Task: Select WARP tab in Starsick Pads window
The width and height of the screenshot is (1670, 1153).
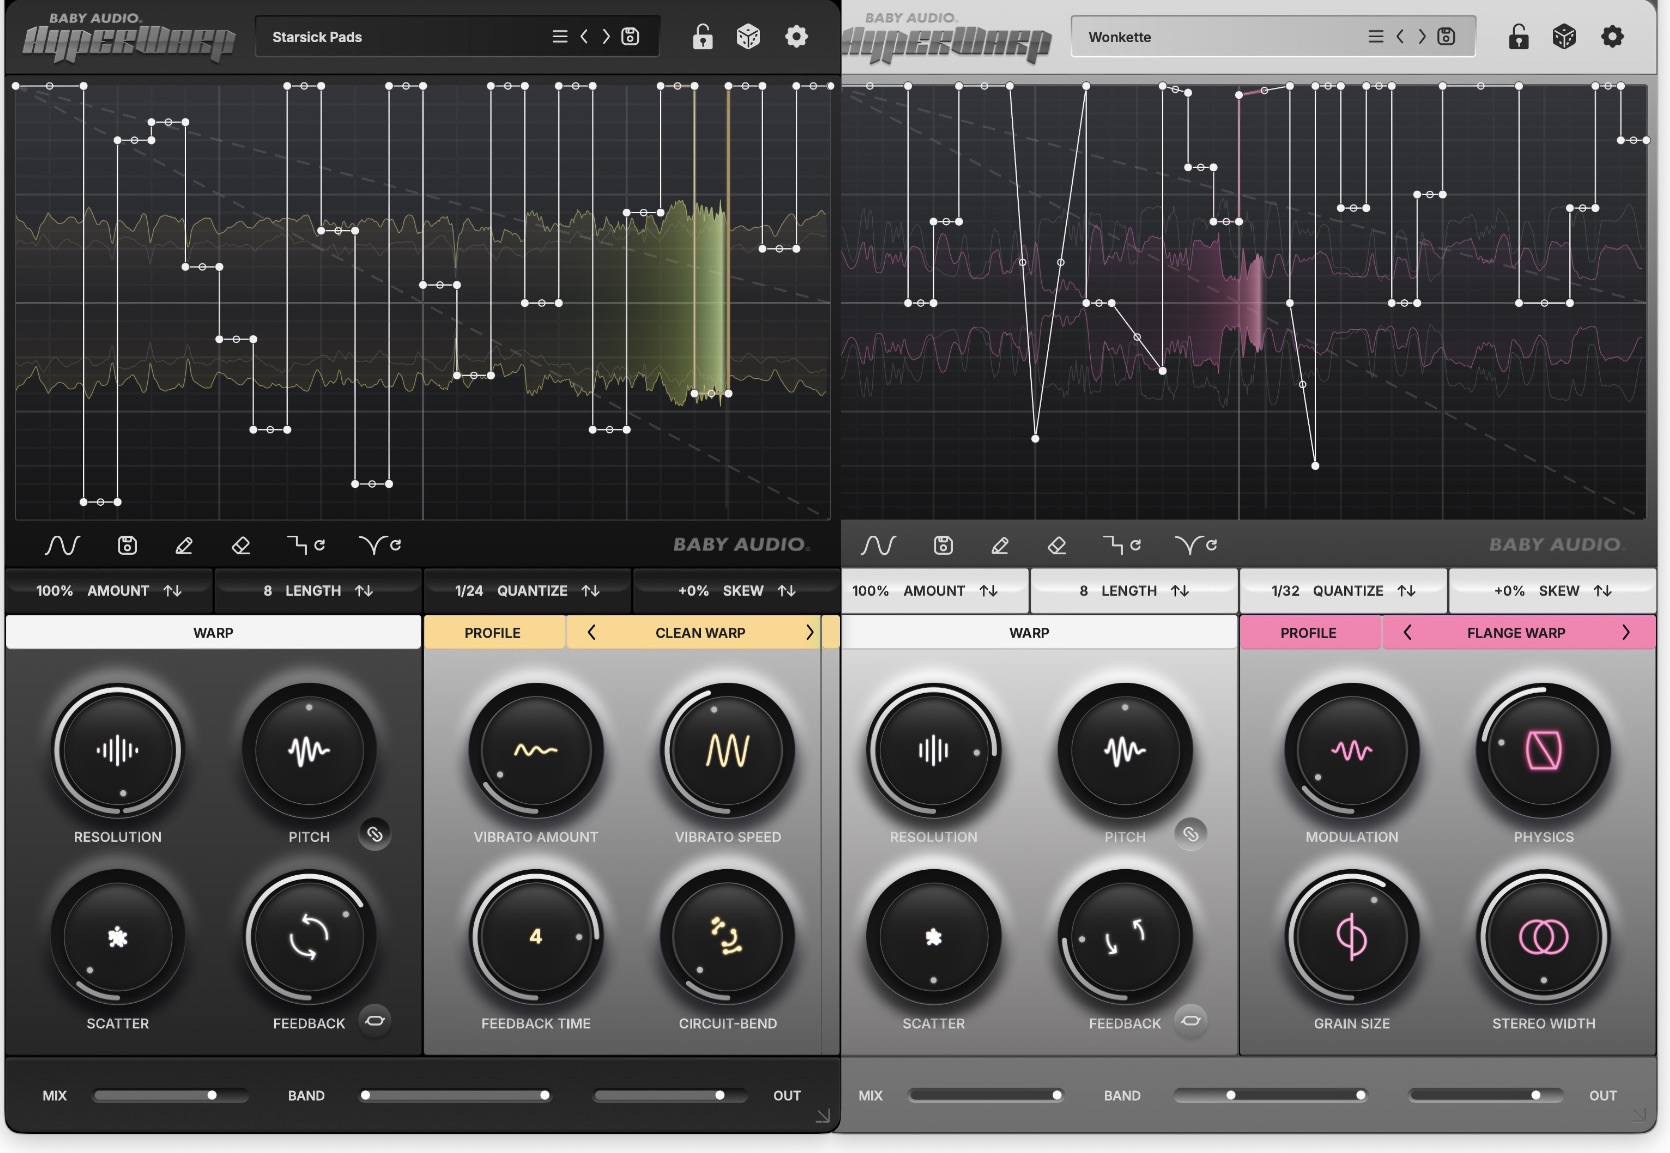Action: tap(213, 633)
